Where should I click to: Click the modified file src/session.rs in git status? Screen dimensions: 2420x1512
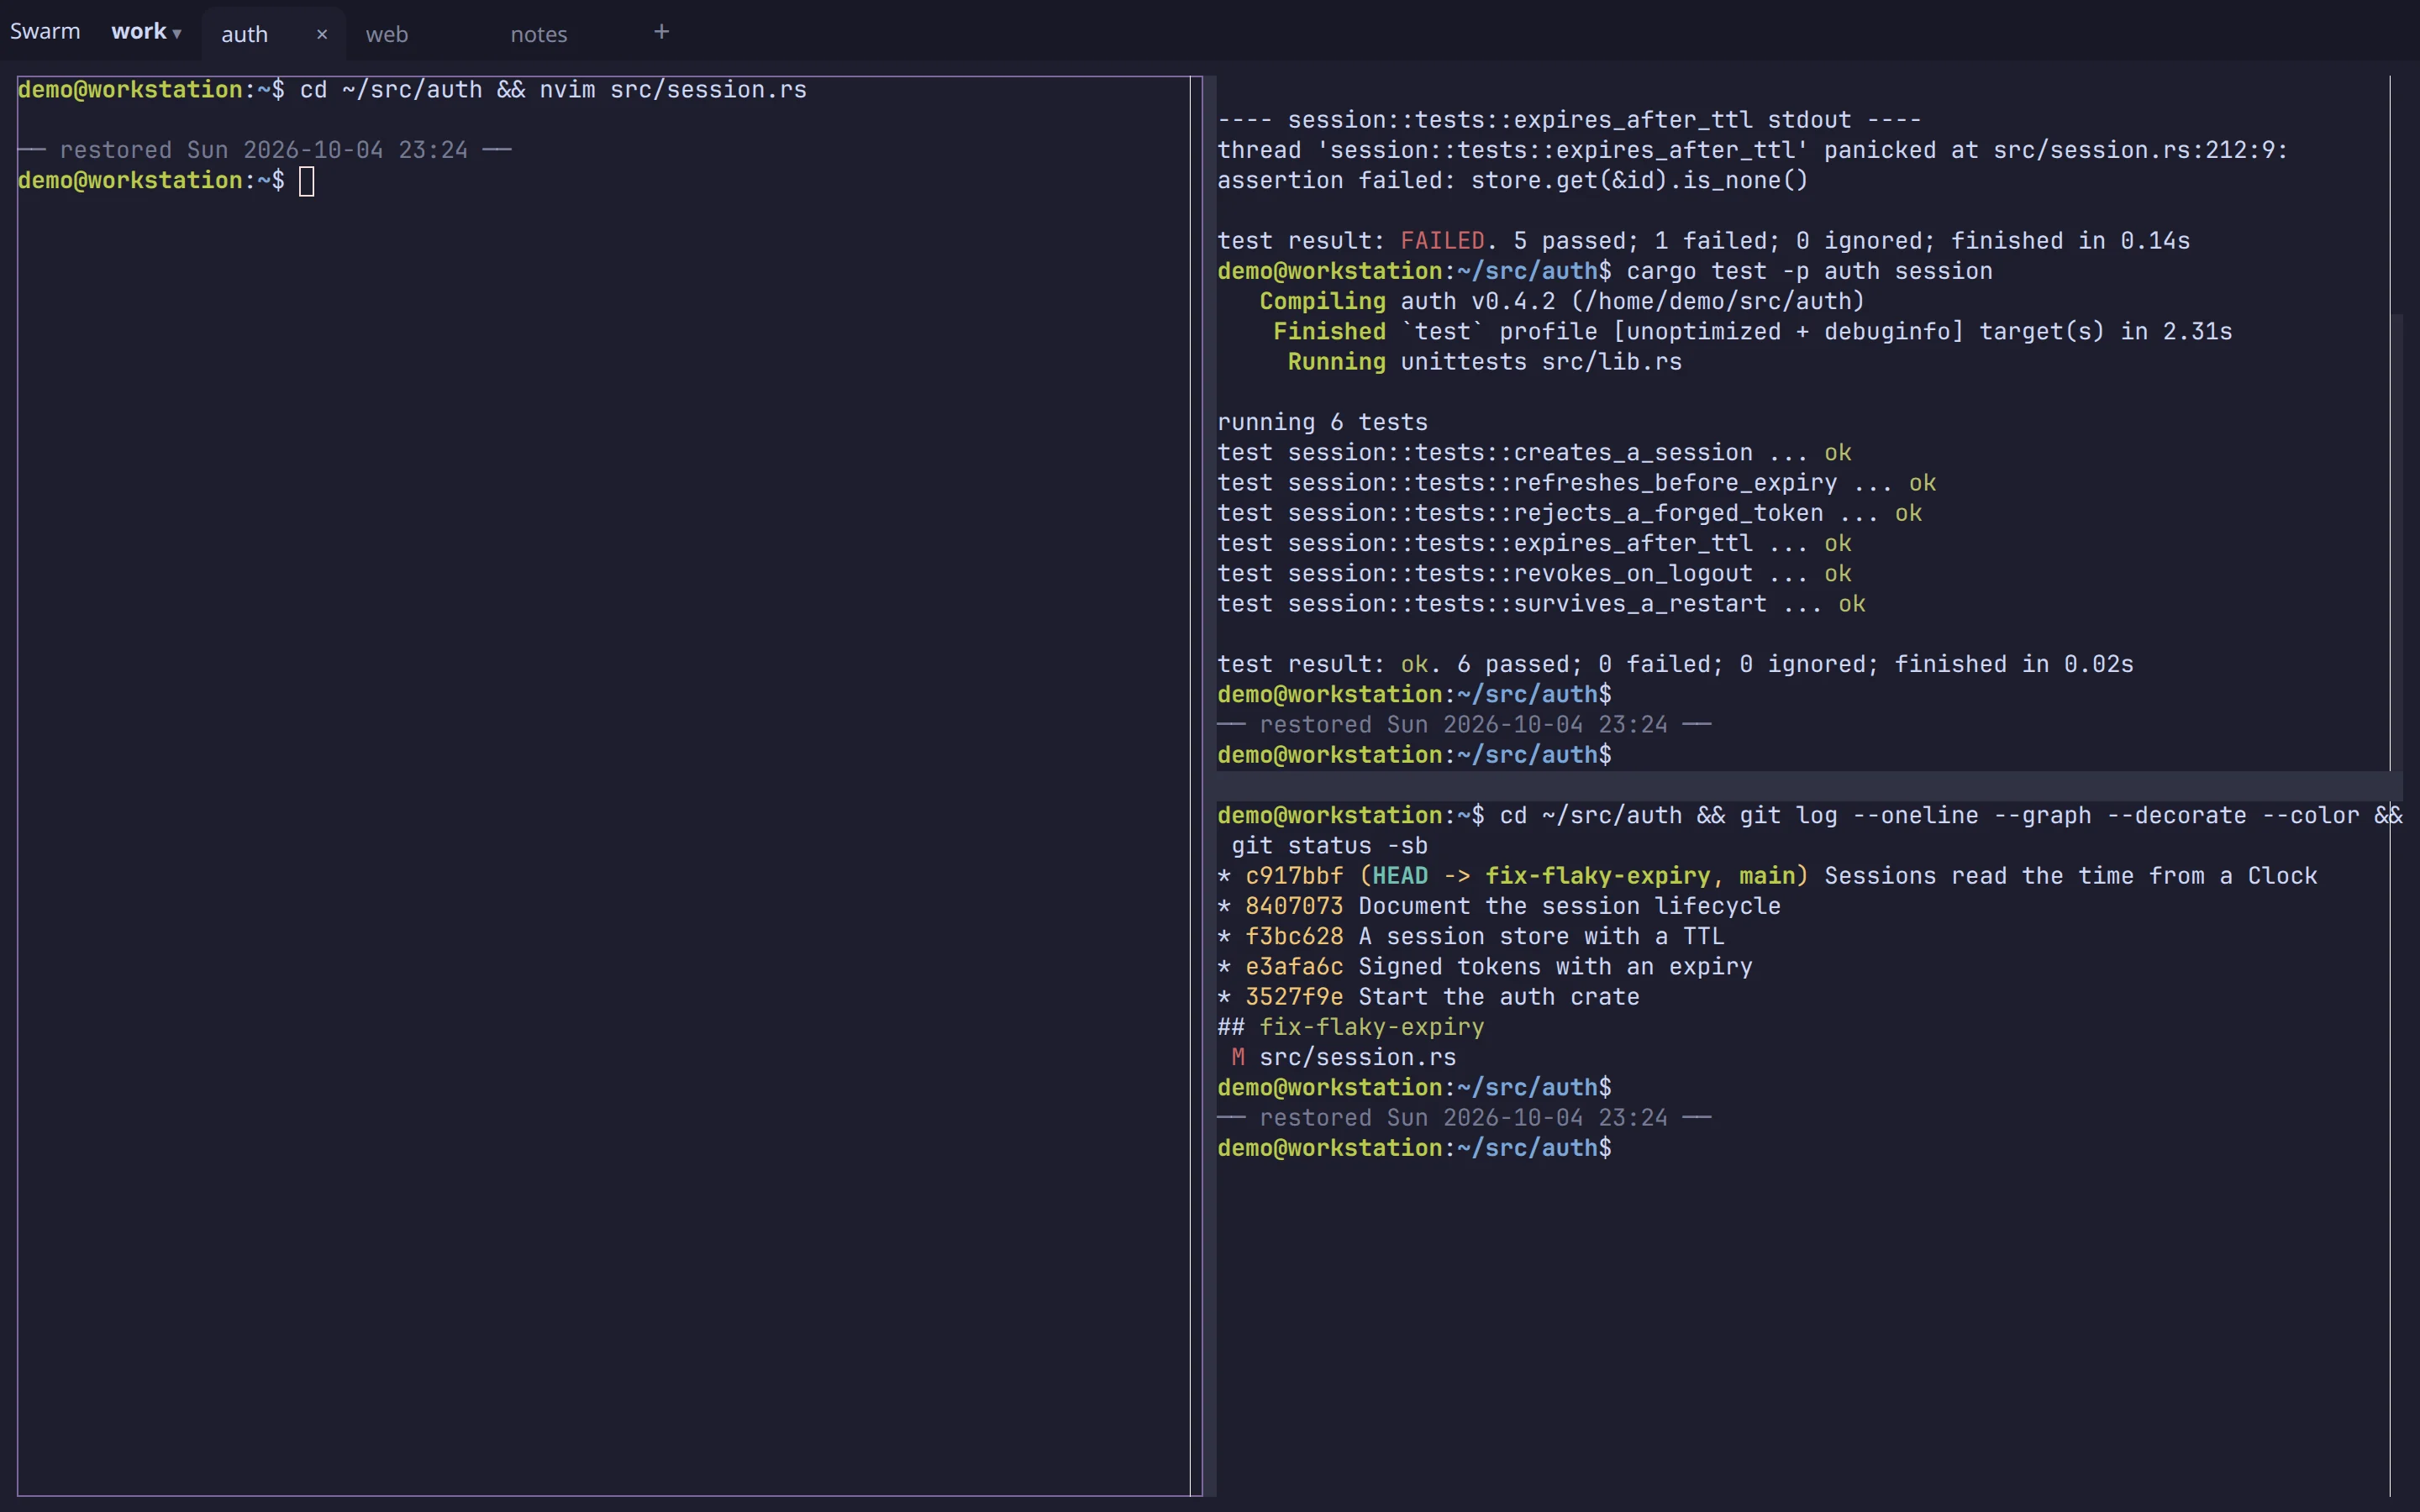(x=1357, y=1057)
